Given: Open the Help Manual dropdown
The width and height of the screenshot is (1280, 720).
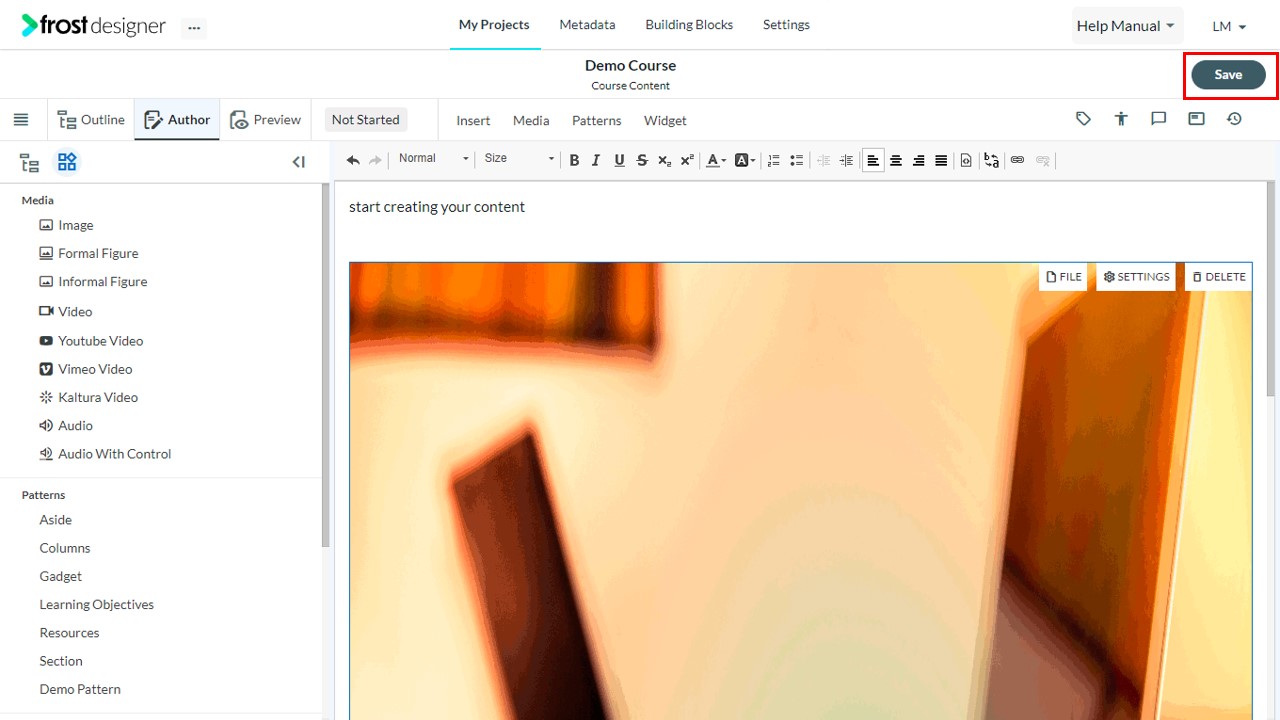Looking at the screenshot, I should click(1126, 26).
